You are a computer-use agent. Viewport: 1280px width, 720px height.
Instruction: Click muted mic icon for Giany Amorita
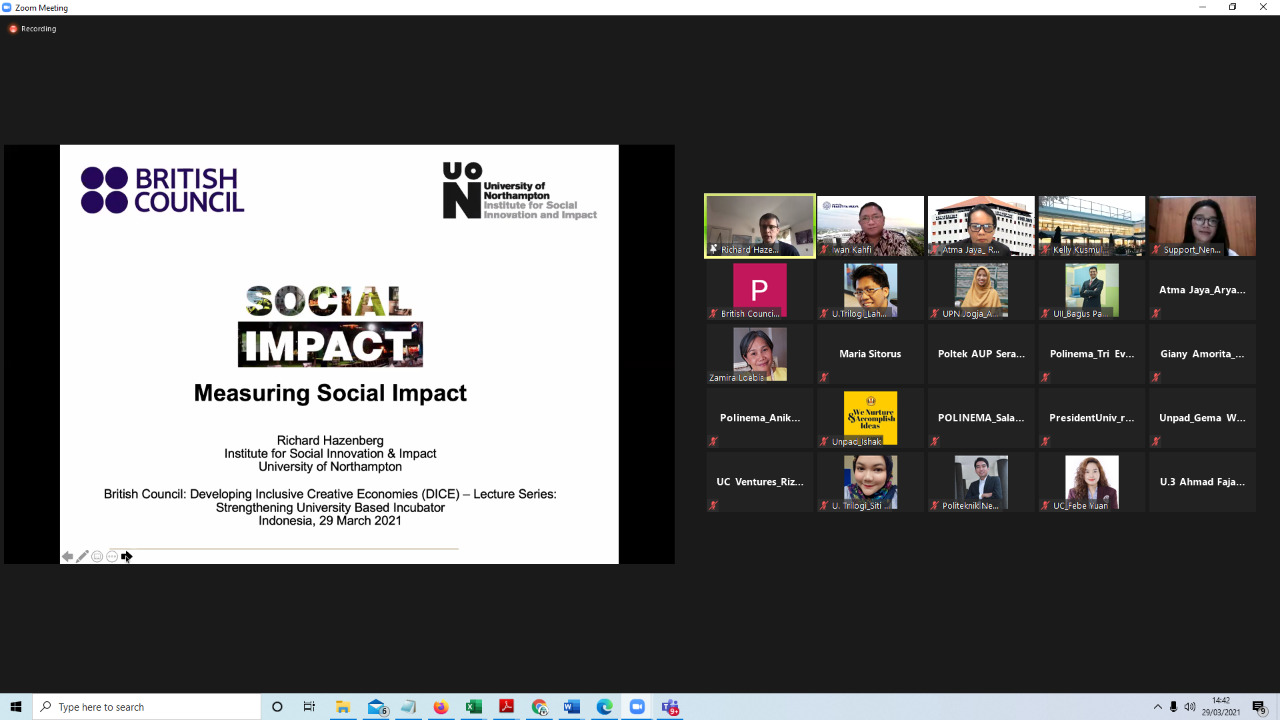click(1156, 378)
